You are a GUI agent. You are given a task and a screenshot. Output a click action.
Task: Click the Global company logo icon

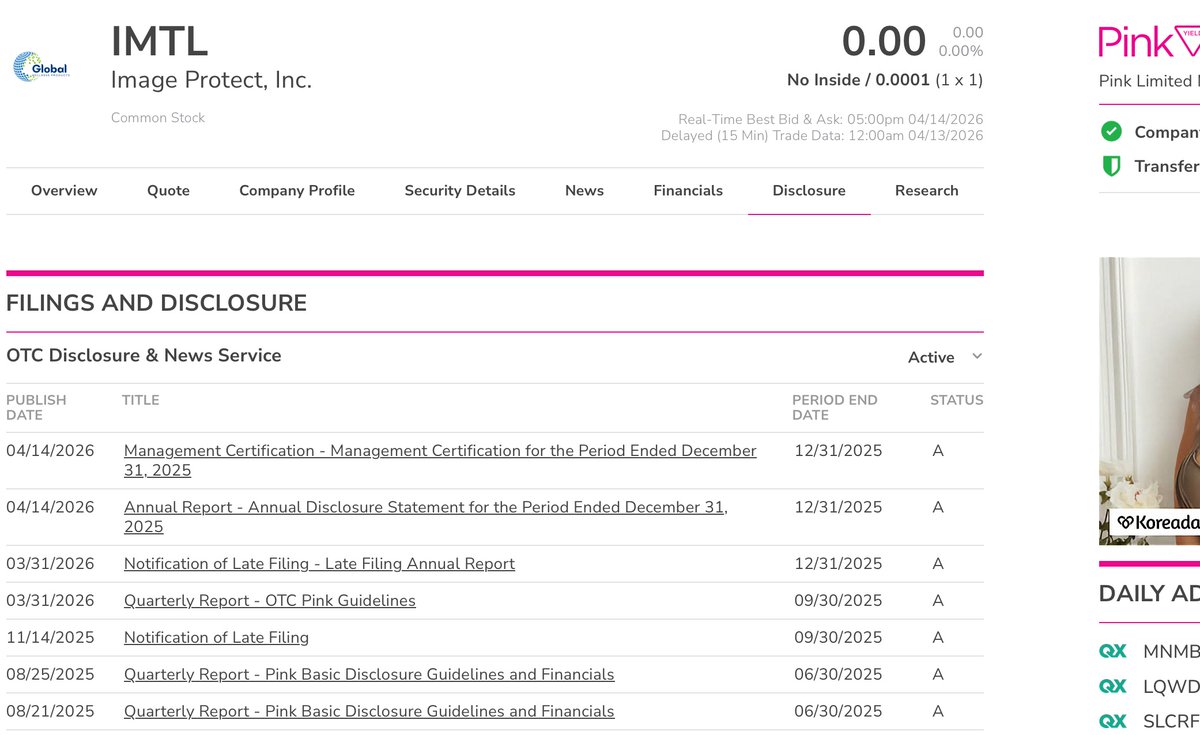click(x=40, y=67)
